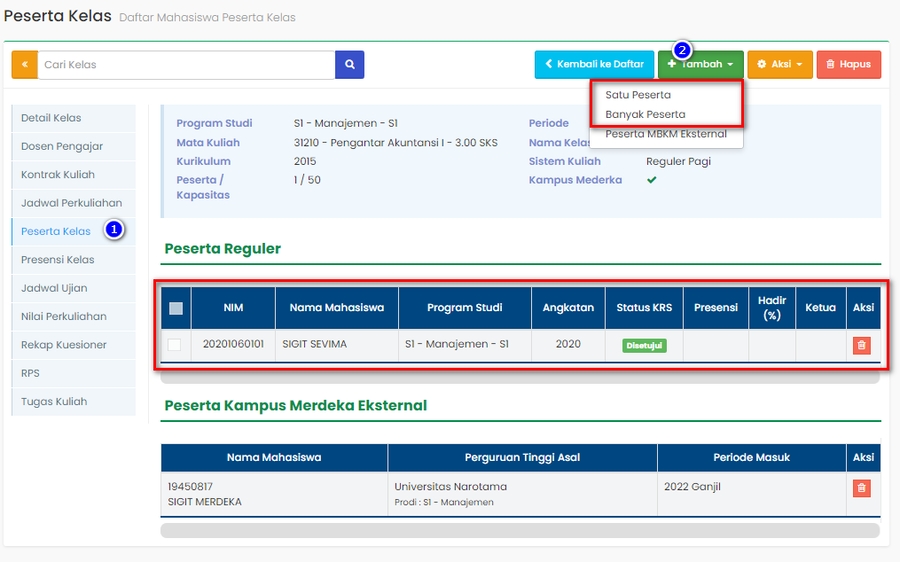This screenshot has height=562, width=900.
Task: Click the green Kampus Merdeka checkmark
Action: tap(652, 180)
